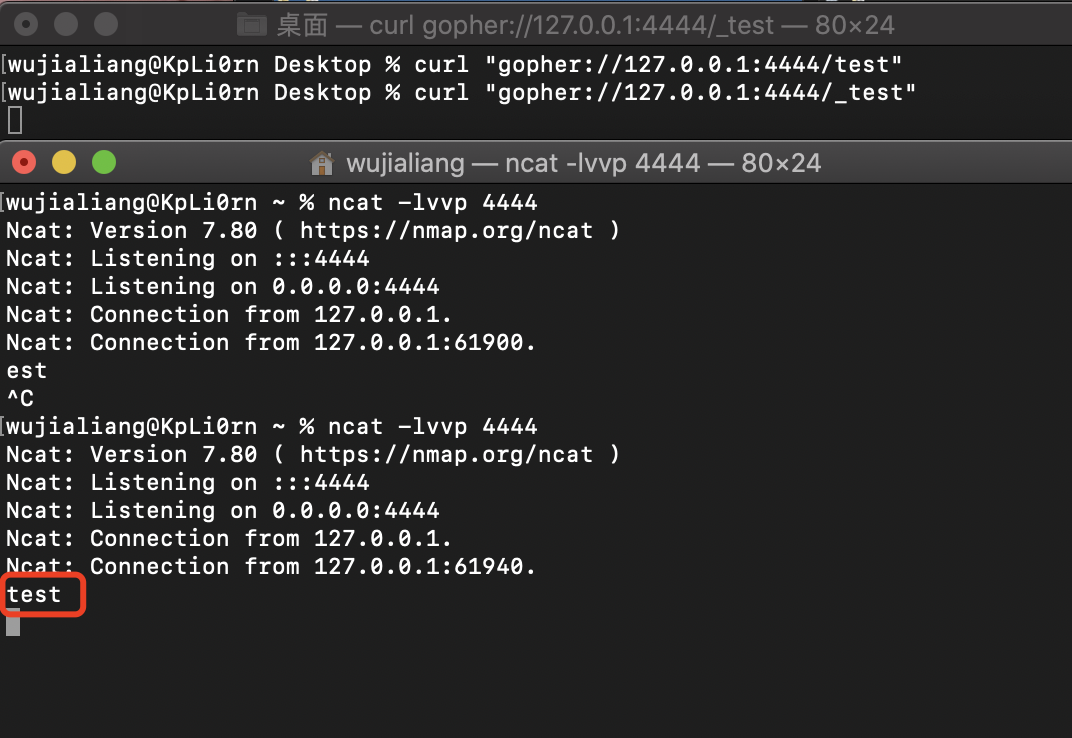Close the ncat terminal window with red button

point(24,162)
